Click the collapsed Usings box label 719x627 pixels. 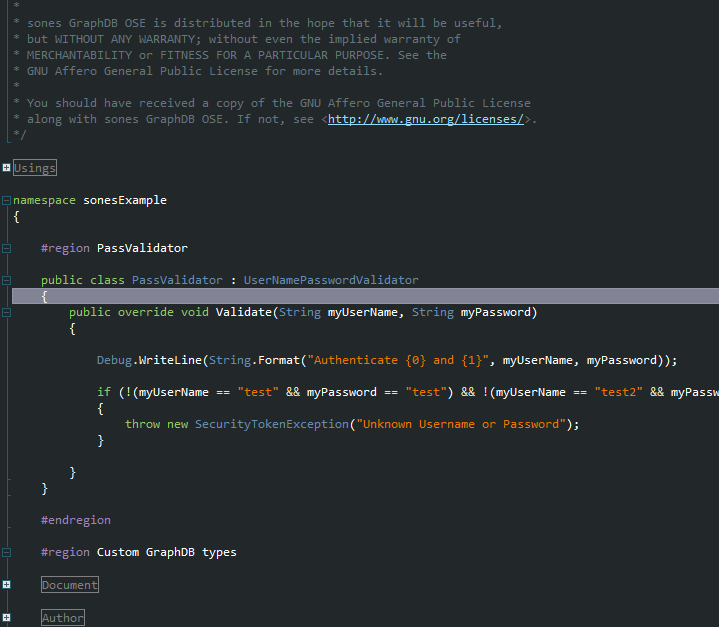tap(35, 168)
